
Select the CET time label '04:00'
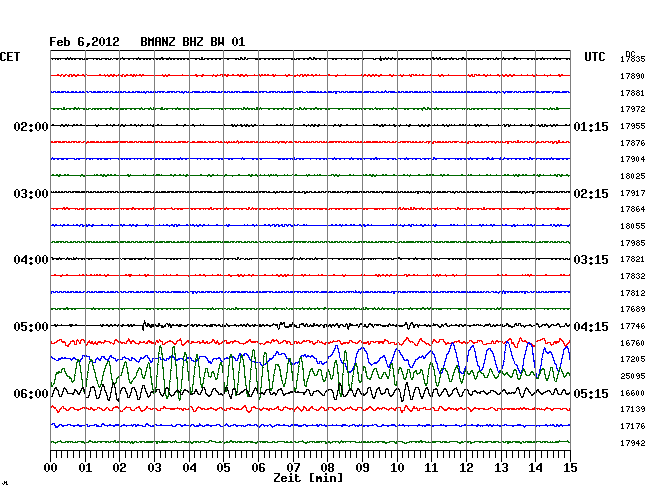[31, 260]
